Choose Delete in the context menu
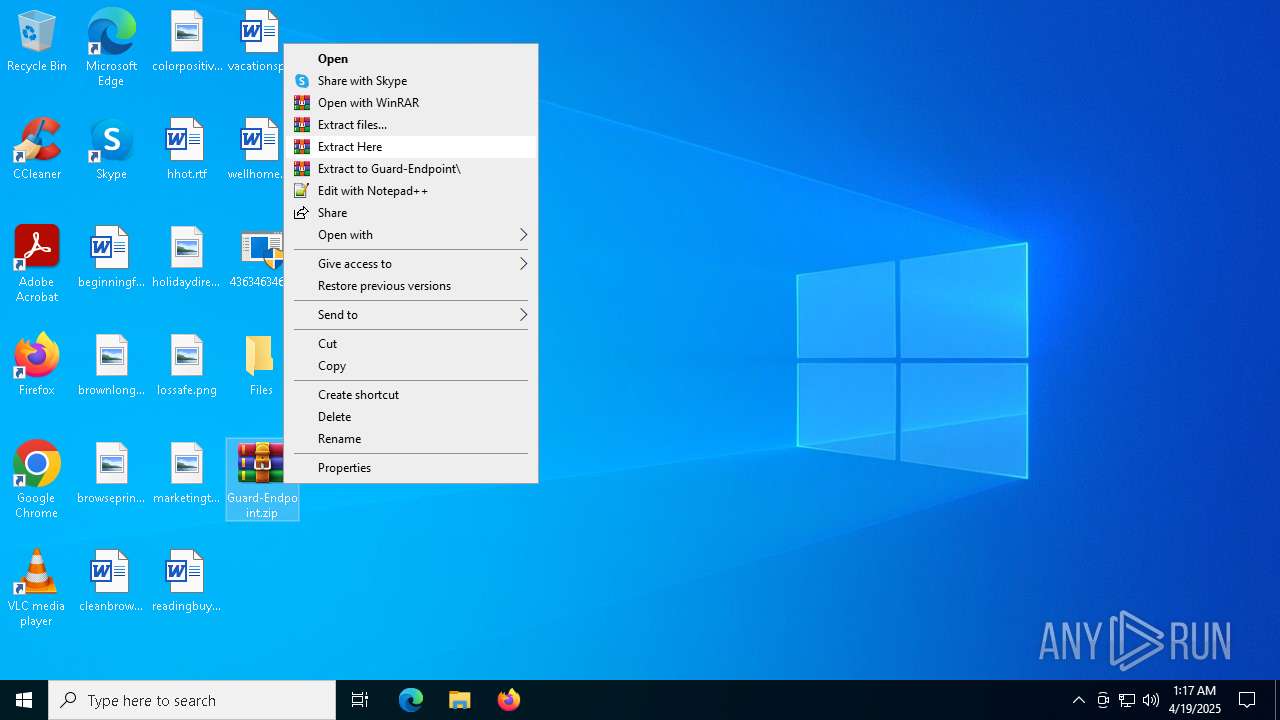 pyautogui.click(x=411, y=417)
